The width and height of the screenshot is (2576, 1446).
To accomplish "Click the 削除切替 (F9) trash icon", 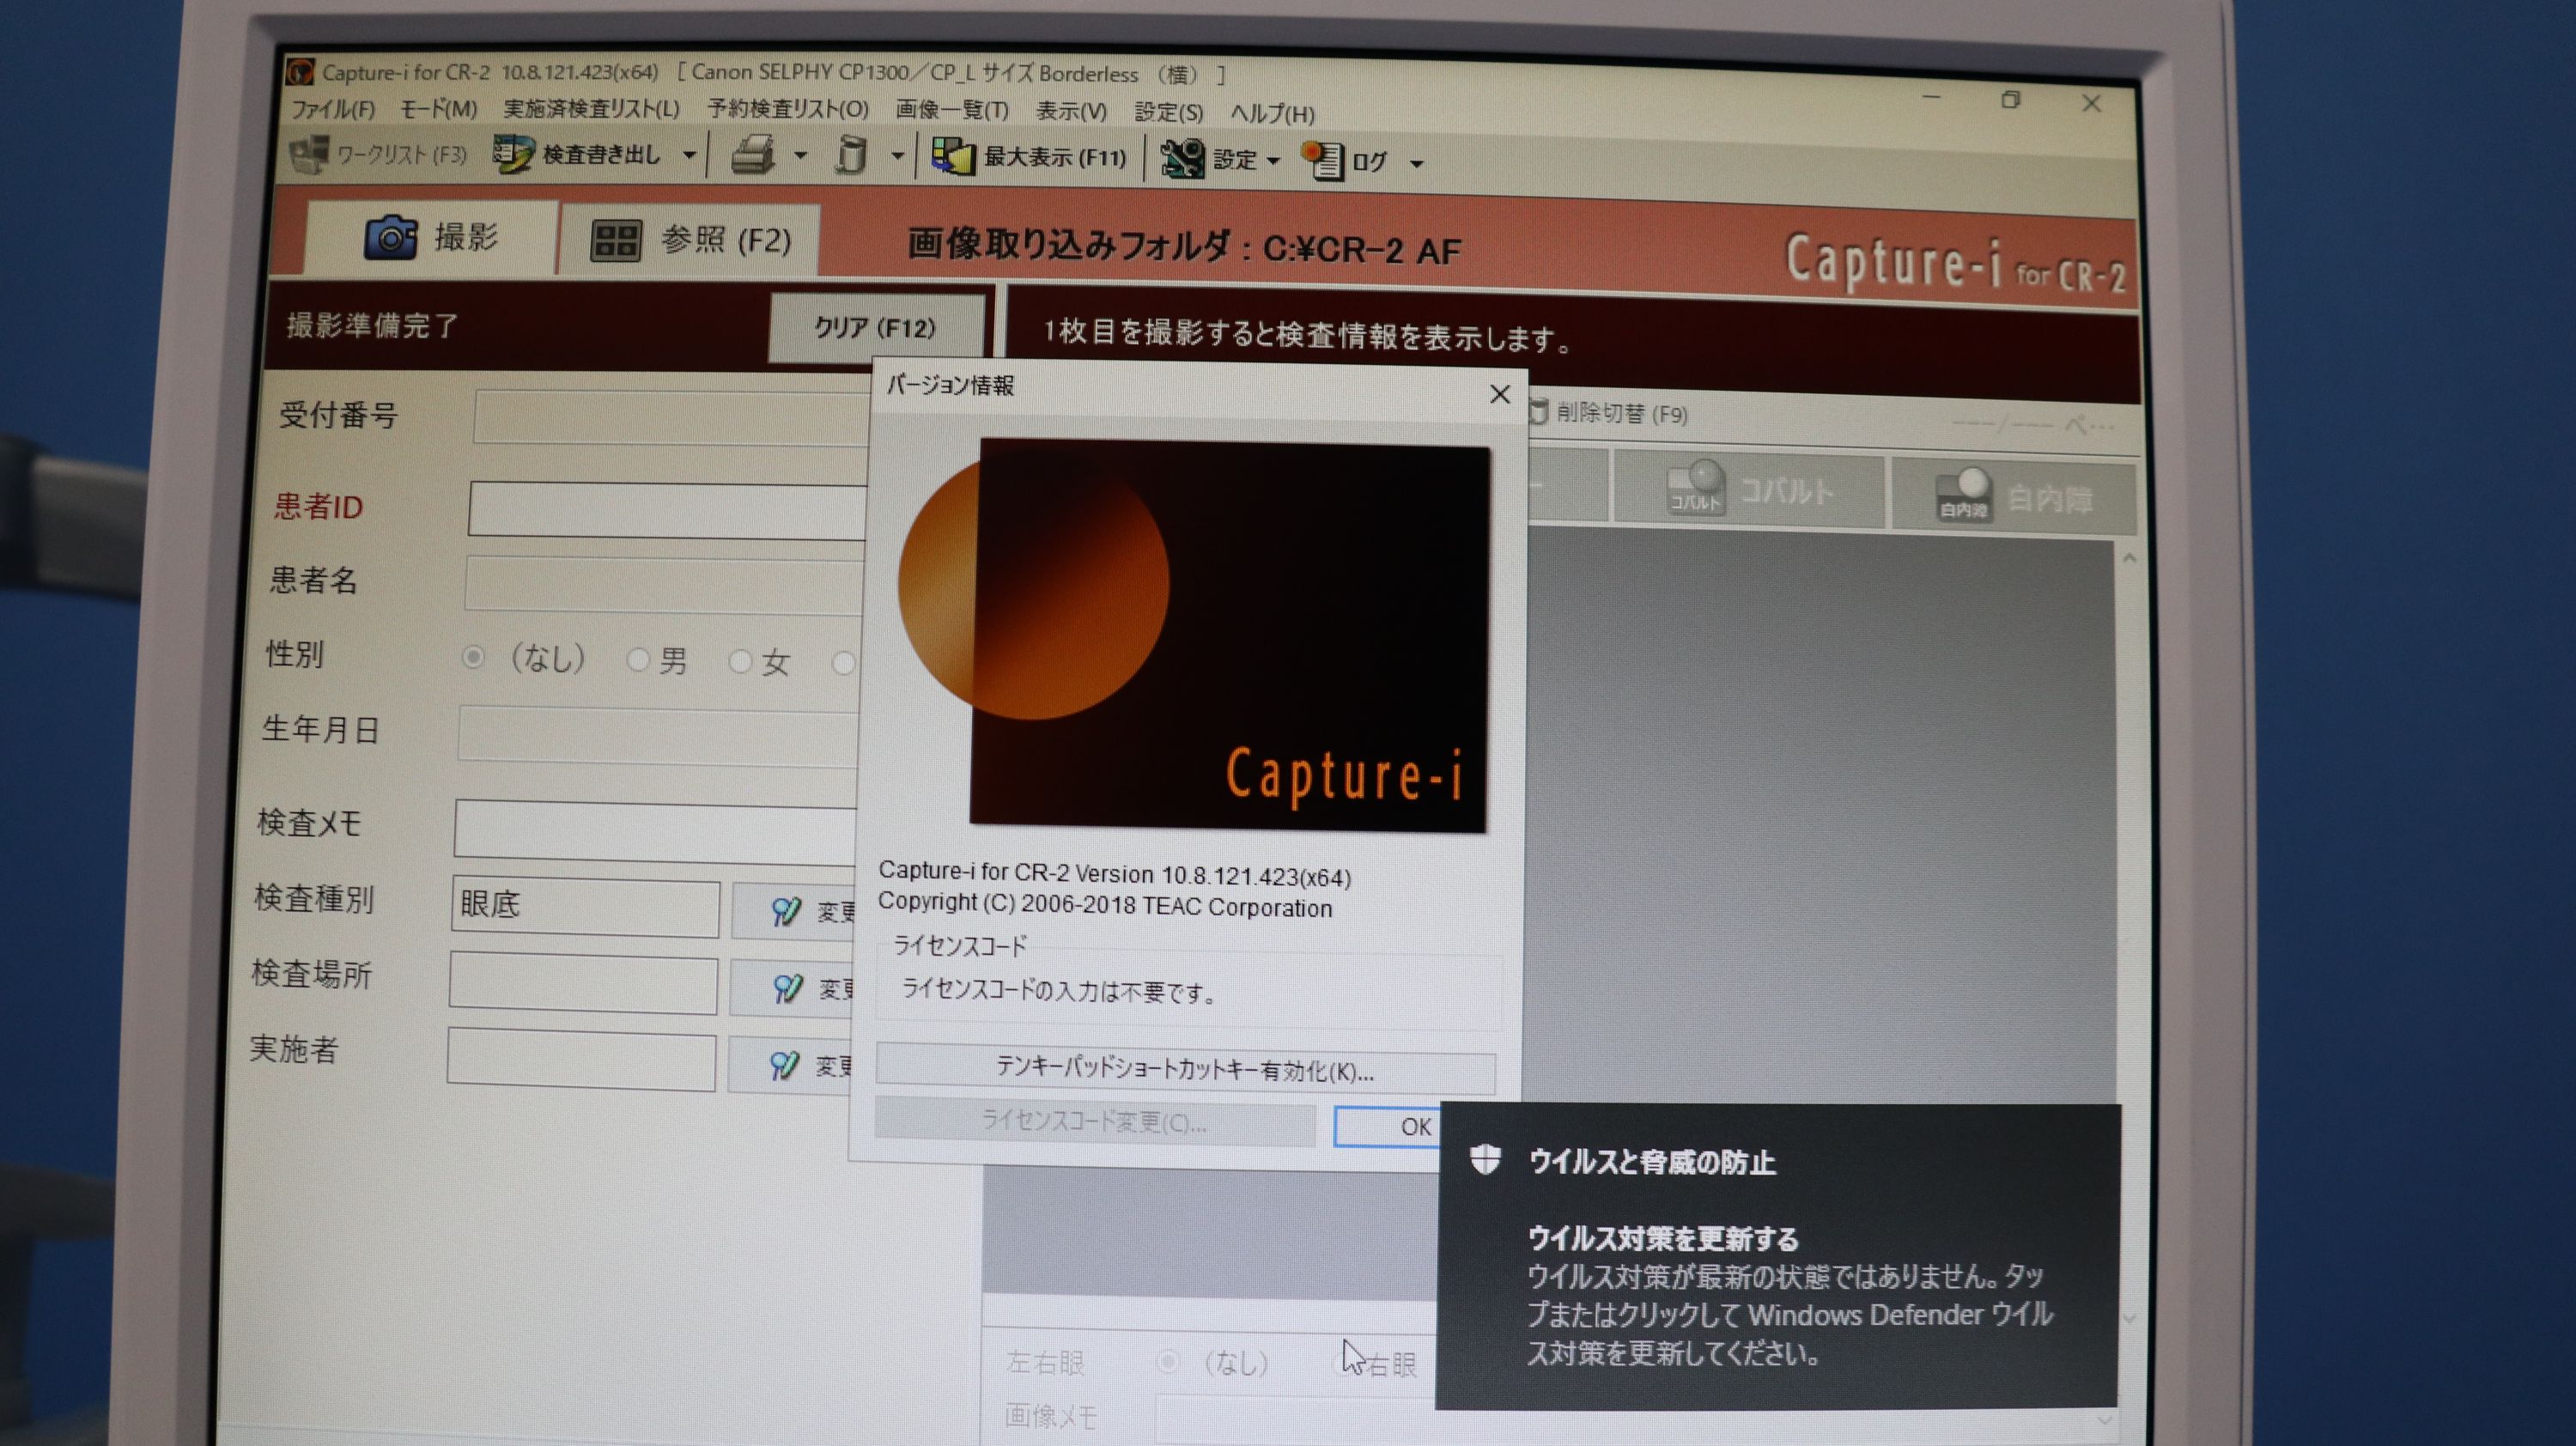I will [1538, 411].
